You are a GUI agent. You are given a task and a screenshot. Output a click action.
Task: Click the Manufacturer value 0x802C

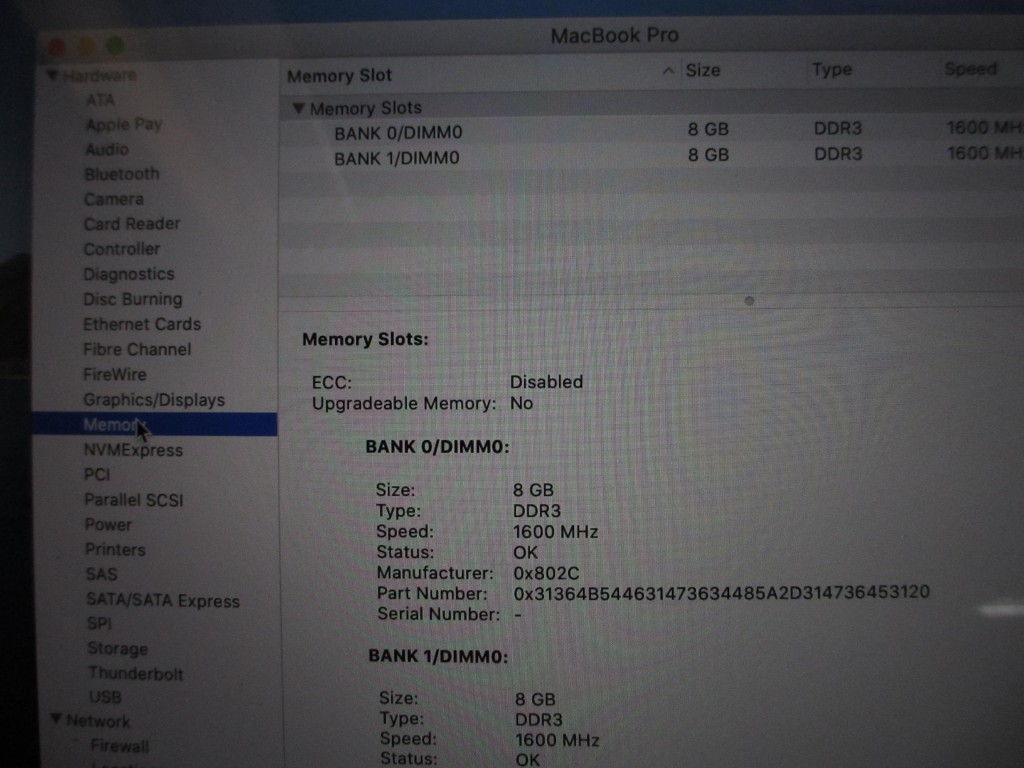point(546,573)
